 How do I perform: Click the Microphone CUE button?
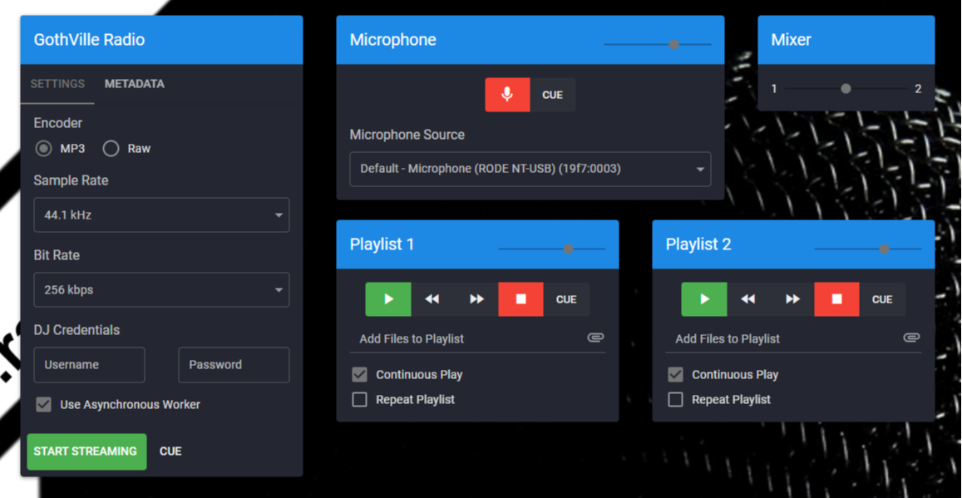click(x=553, y=95)
